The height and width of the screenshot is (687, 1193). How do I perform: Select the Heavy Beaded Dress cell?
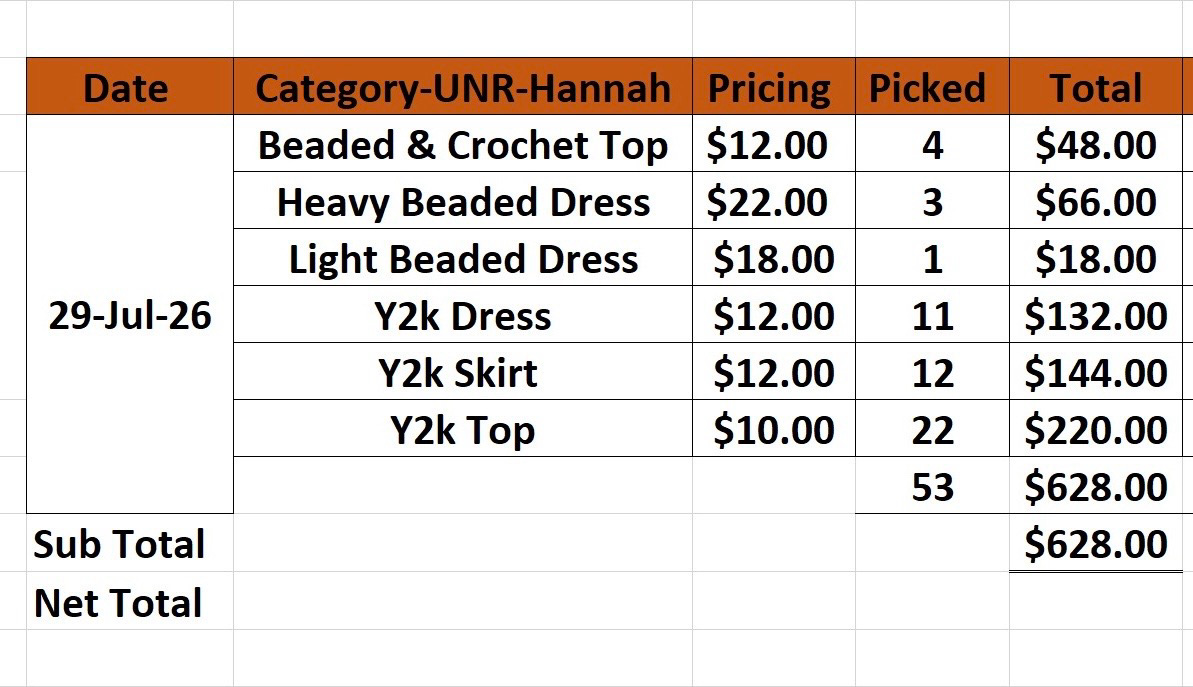[x=463, y=201]
